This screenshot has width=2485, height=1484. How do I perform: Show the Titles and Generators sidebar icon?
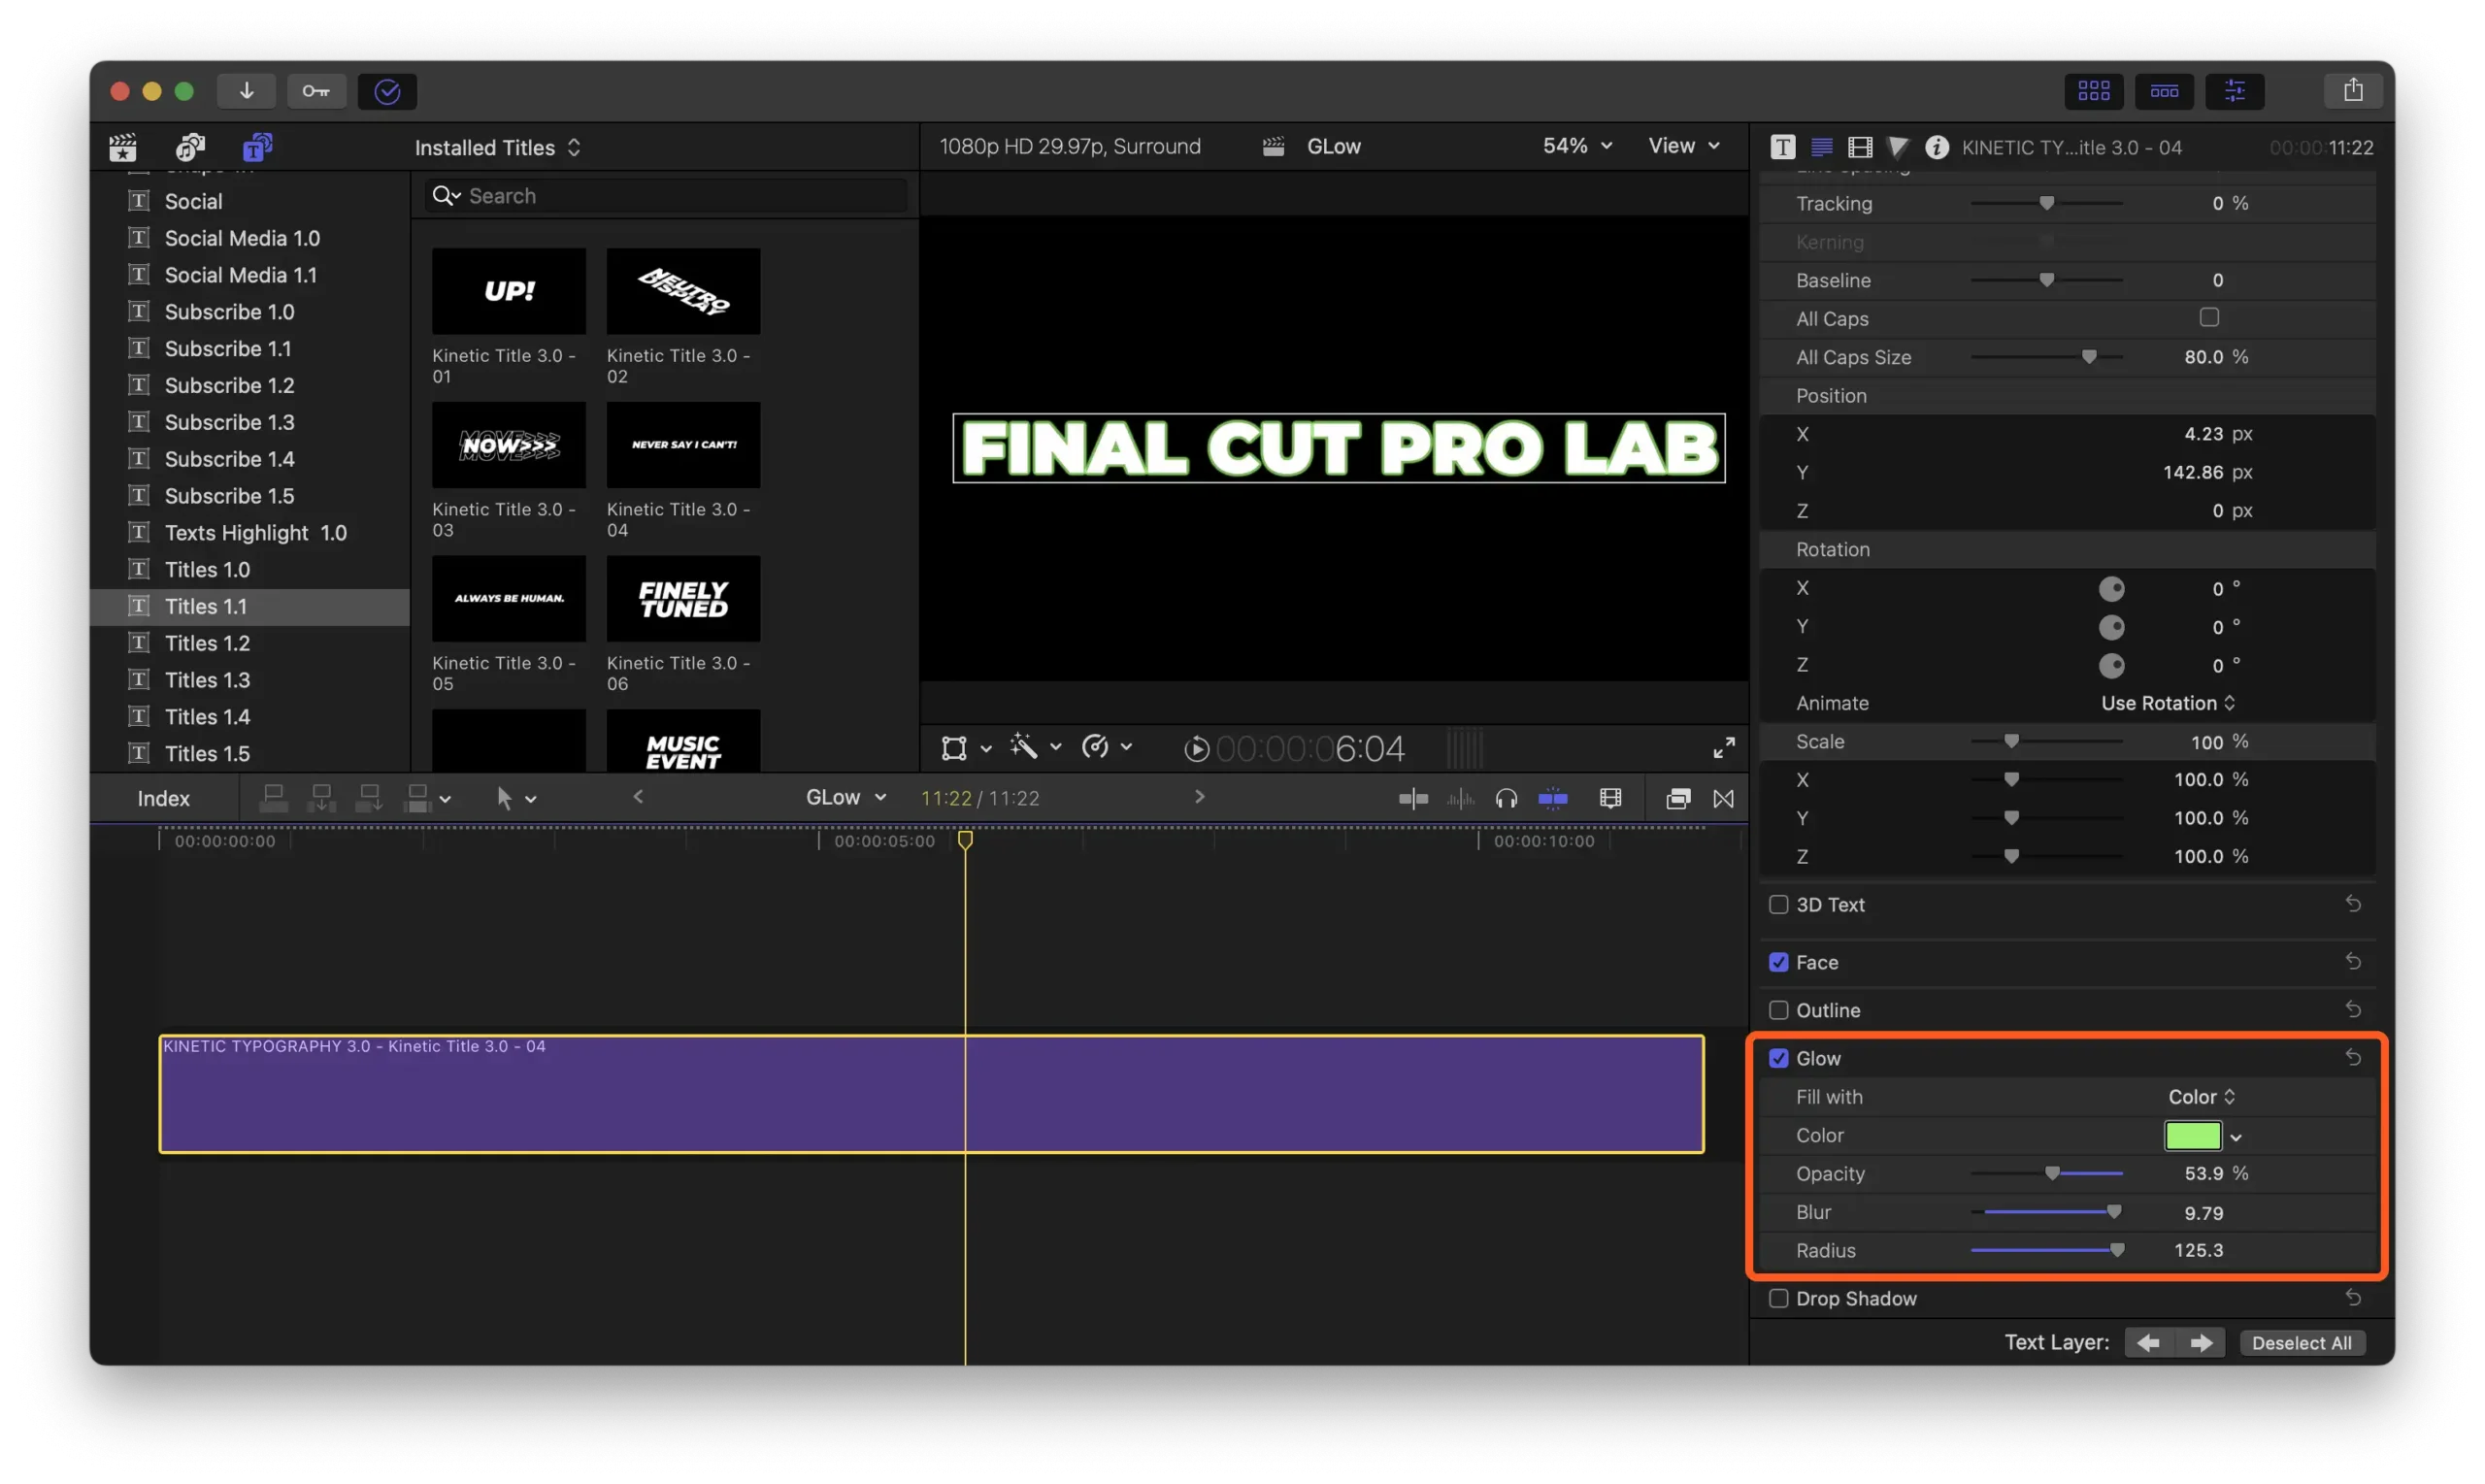[257, 147]
